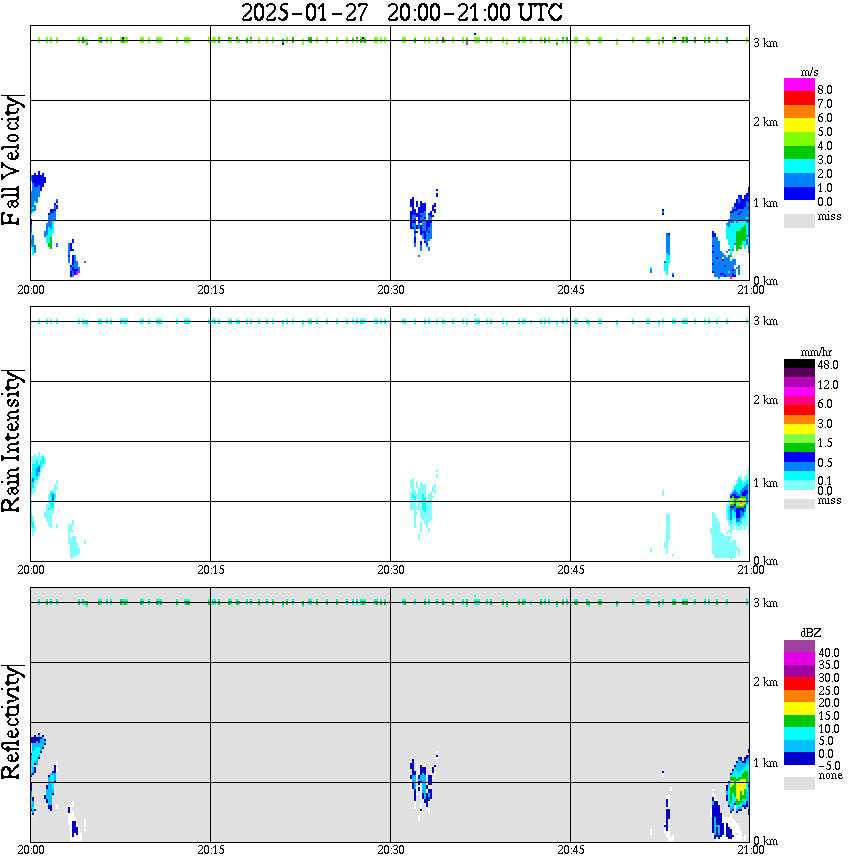Click the '1.5' label in the mm/hr legend
Screen dimensions: 850x868
825,443
